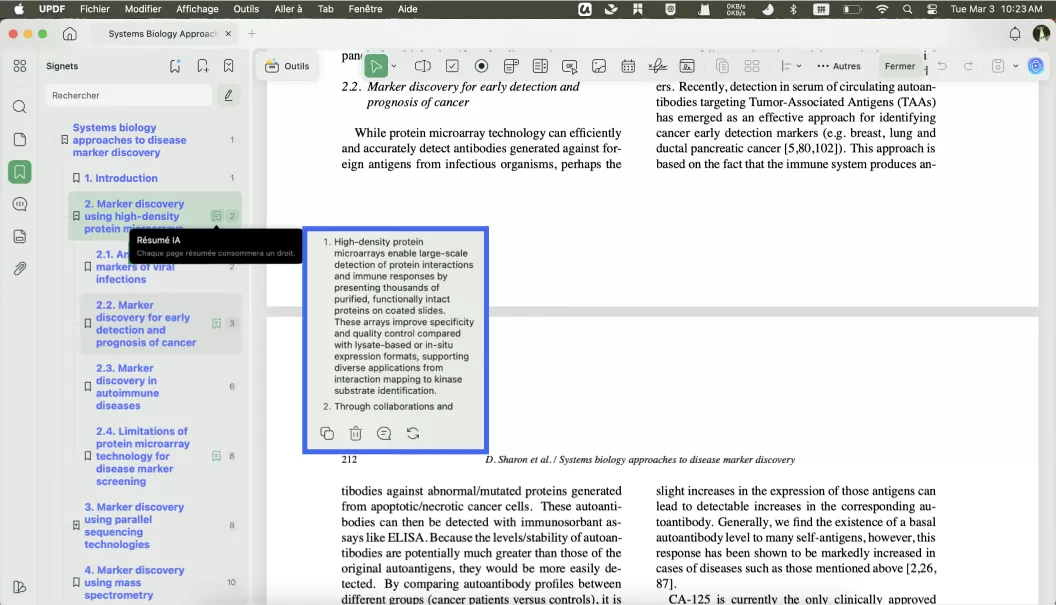Open the form fields sidebar icon
Screen dimensions: 1056x605
(20, 236)
